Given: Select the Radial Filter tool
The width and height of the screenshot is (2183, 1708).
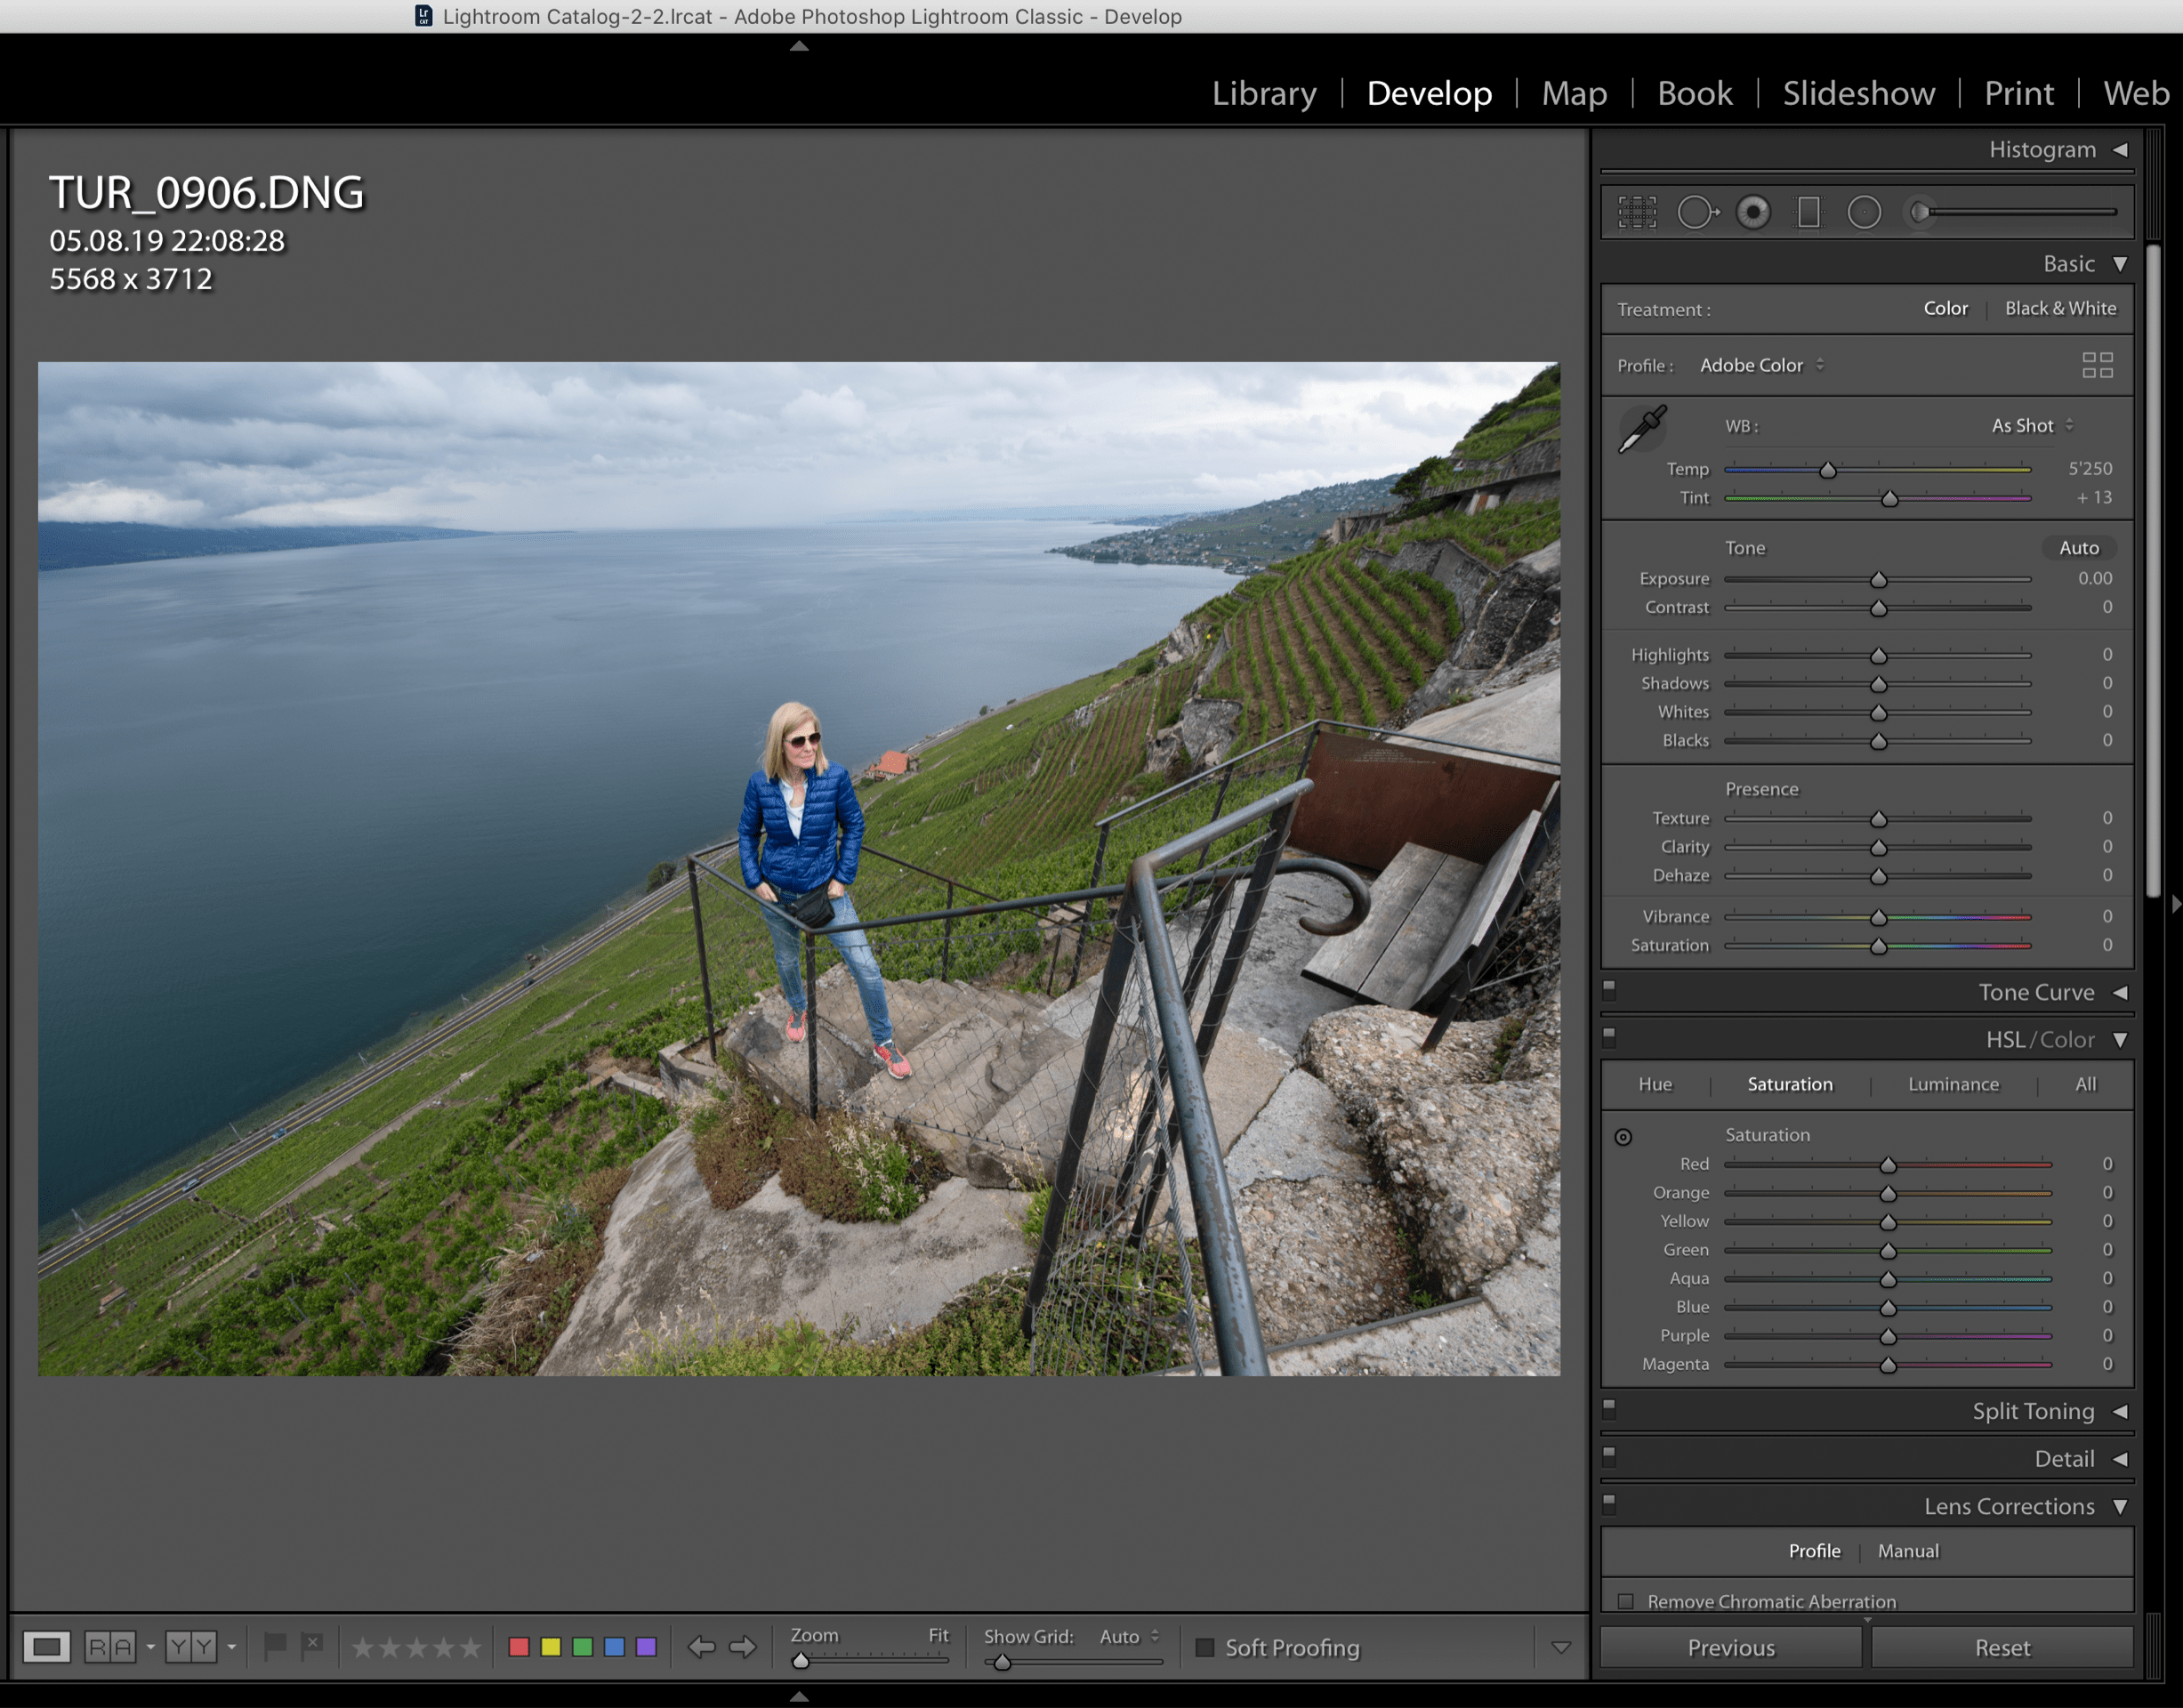Looking at the screenshot, I should [1864, 213].
